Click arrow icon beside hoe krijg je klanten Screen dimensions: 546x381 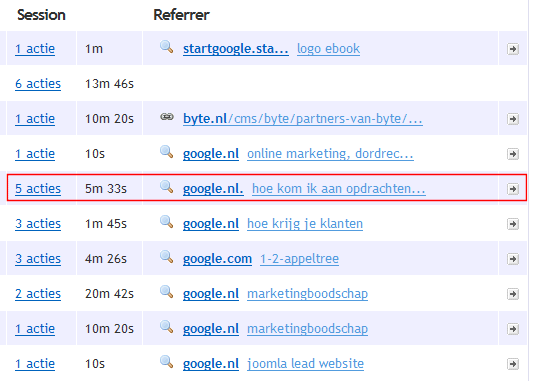click(513, 224)
